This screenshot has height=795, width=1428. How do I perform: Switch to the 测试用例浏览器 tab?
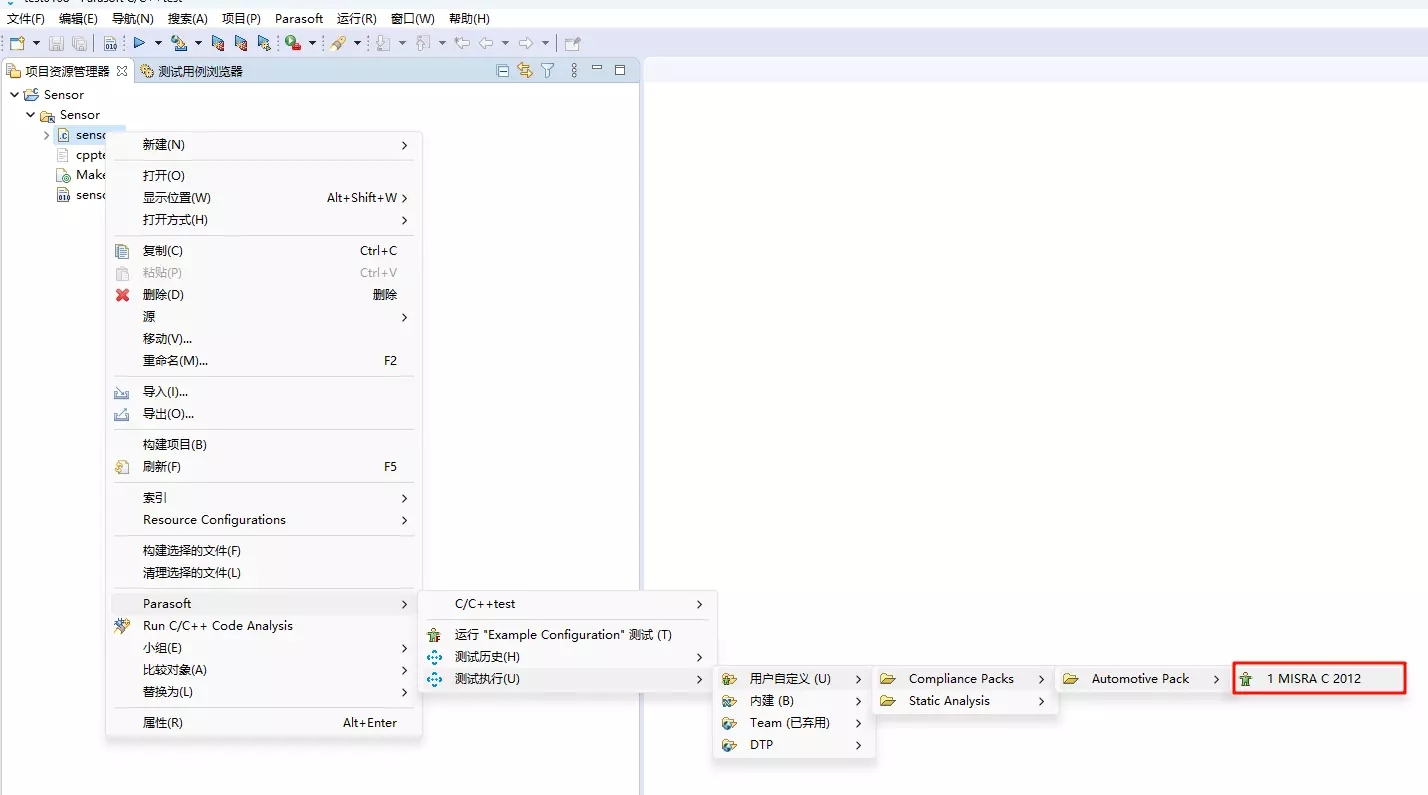pos(199,71)
